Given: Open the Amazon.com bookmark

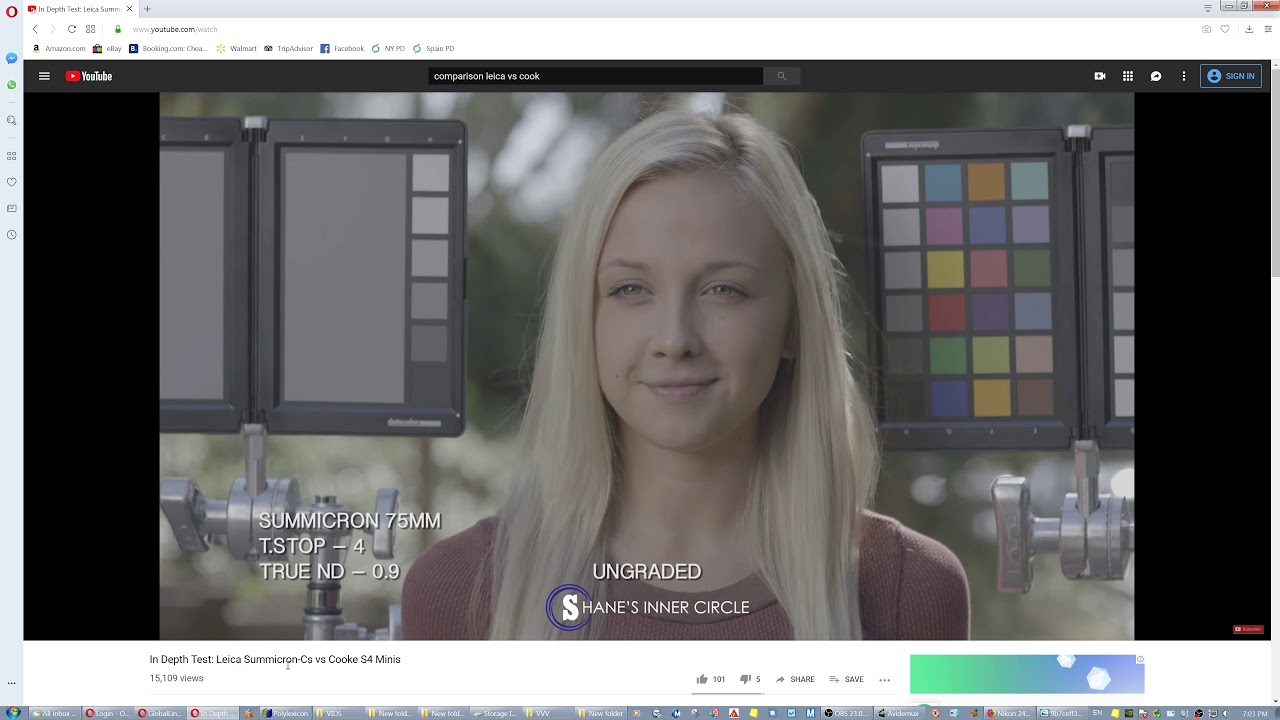Looking at the screenshot, I should click(59, 48).
